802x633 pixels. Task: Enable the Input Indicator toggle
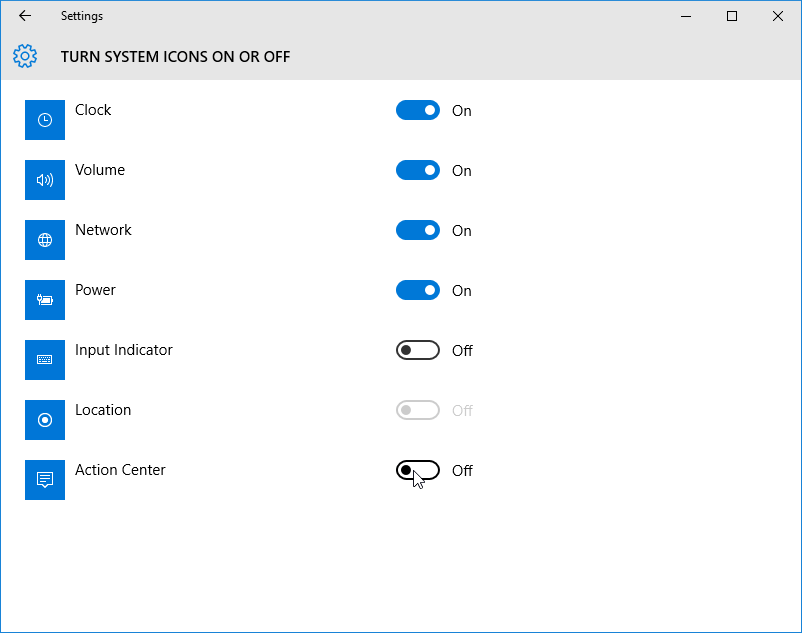418,350
